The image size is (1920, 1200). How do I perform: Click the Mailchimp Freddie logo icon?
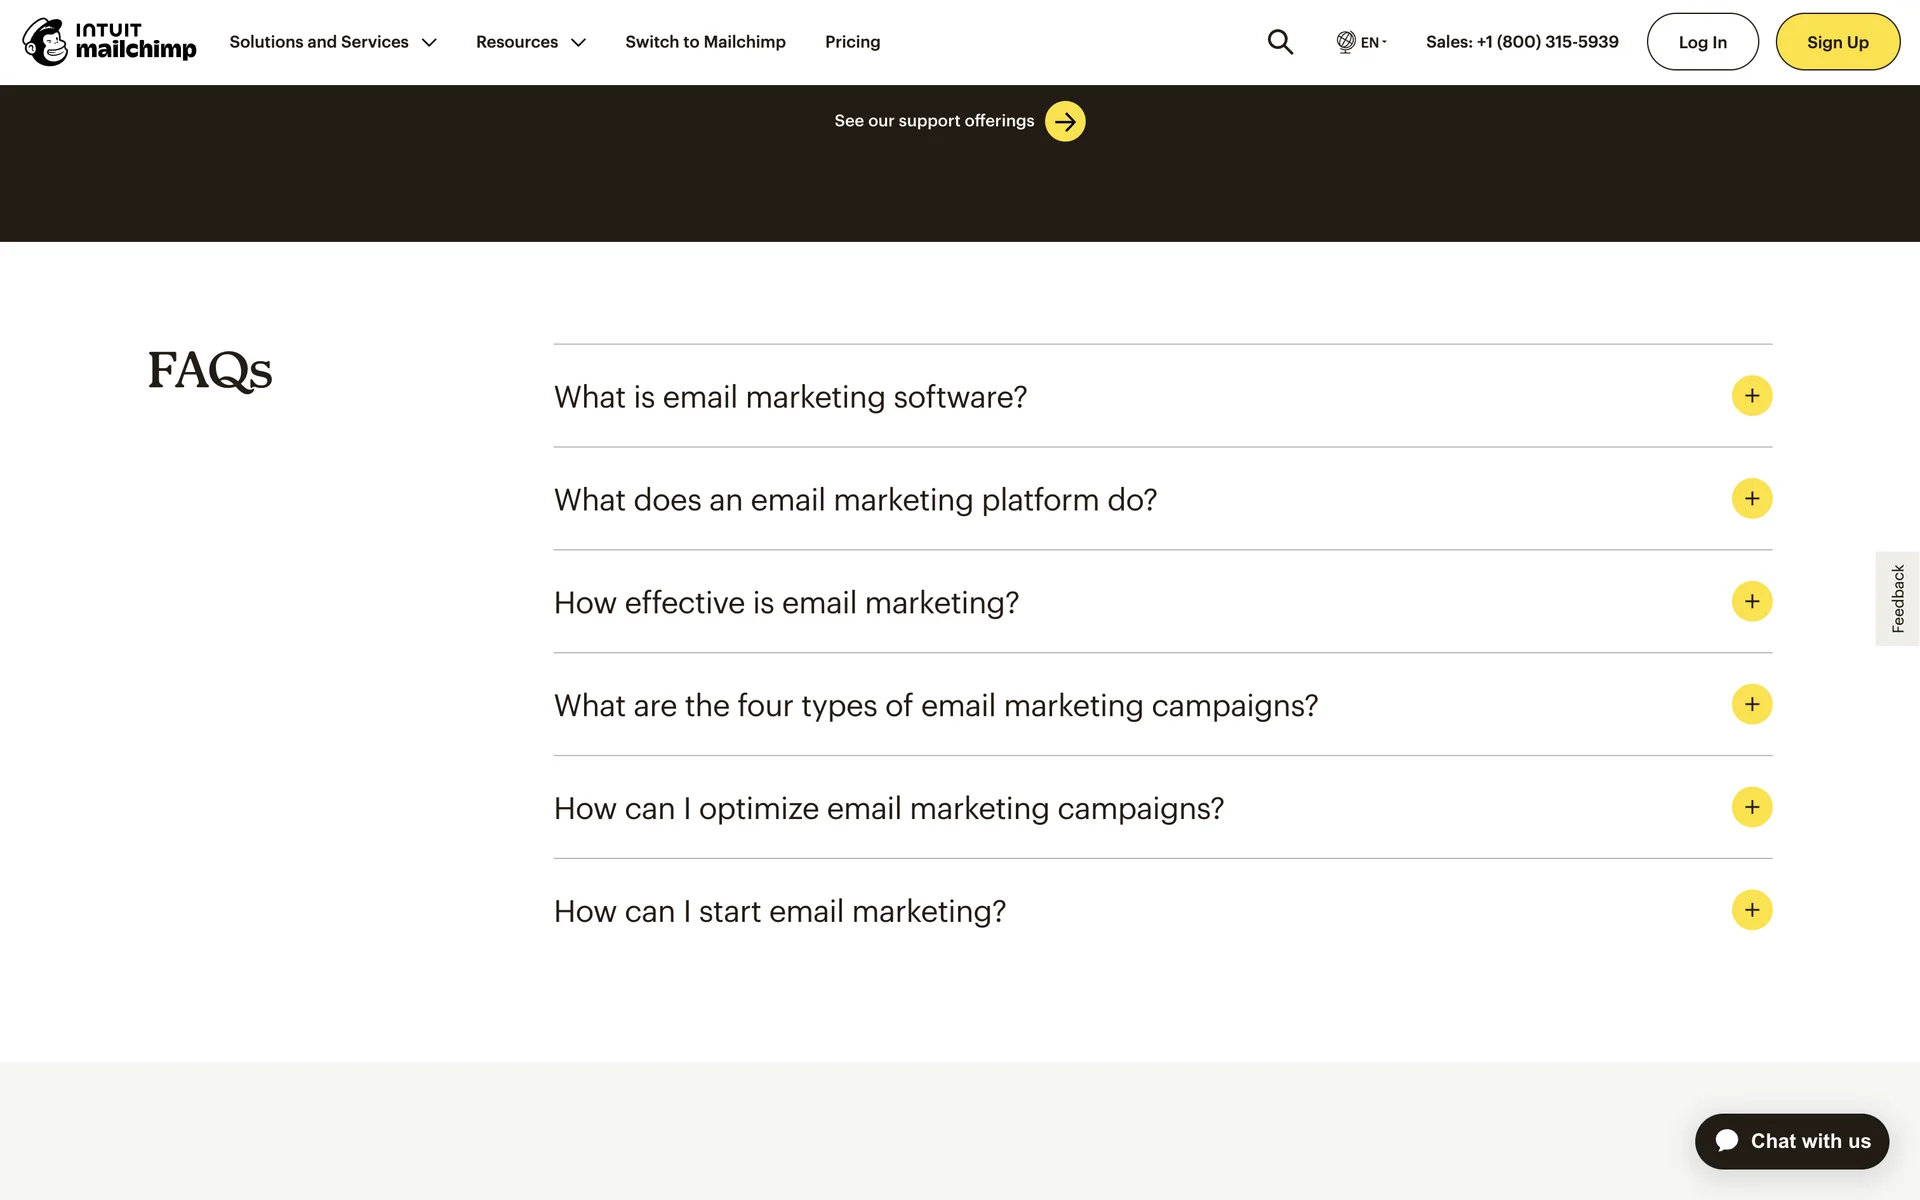[45, 42]
